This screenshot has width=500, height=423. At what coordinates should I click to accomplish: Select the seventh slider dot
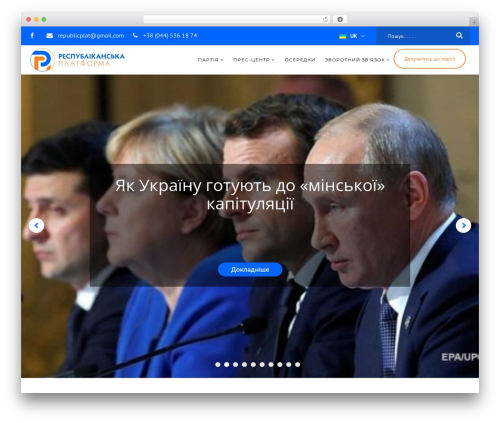[271, 364]
